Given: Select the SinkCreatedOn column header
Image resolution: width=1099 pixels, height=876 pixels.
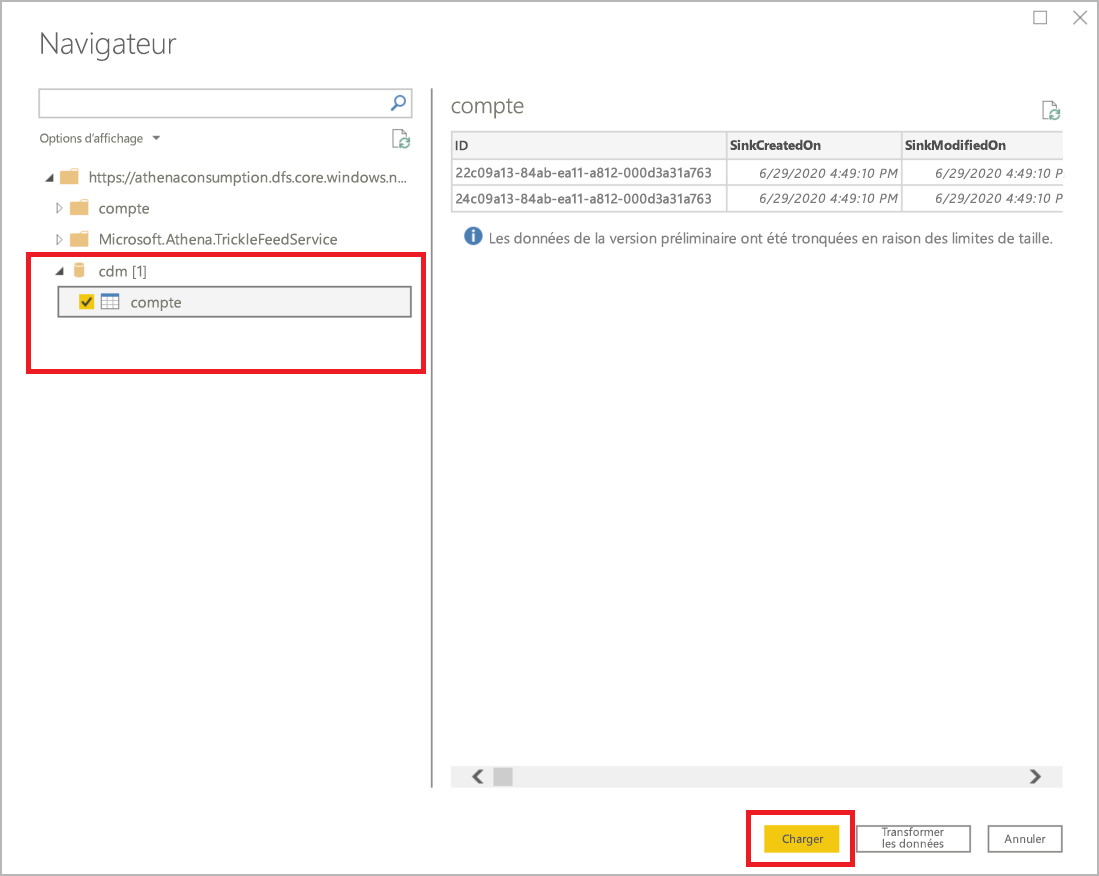Looking at the screenshot, I should (x=814, y=145).
